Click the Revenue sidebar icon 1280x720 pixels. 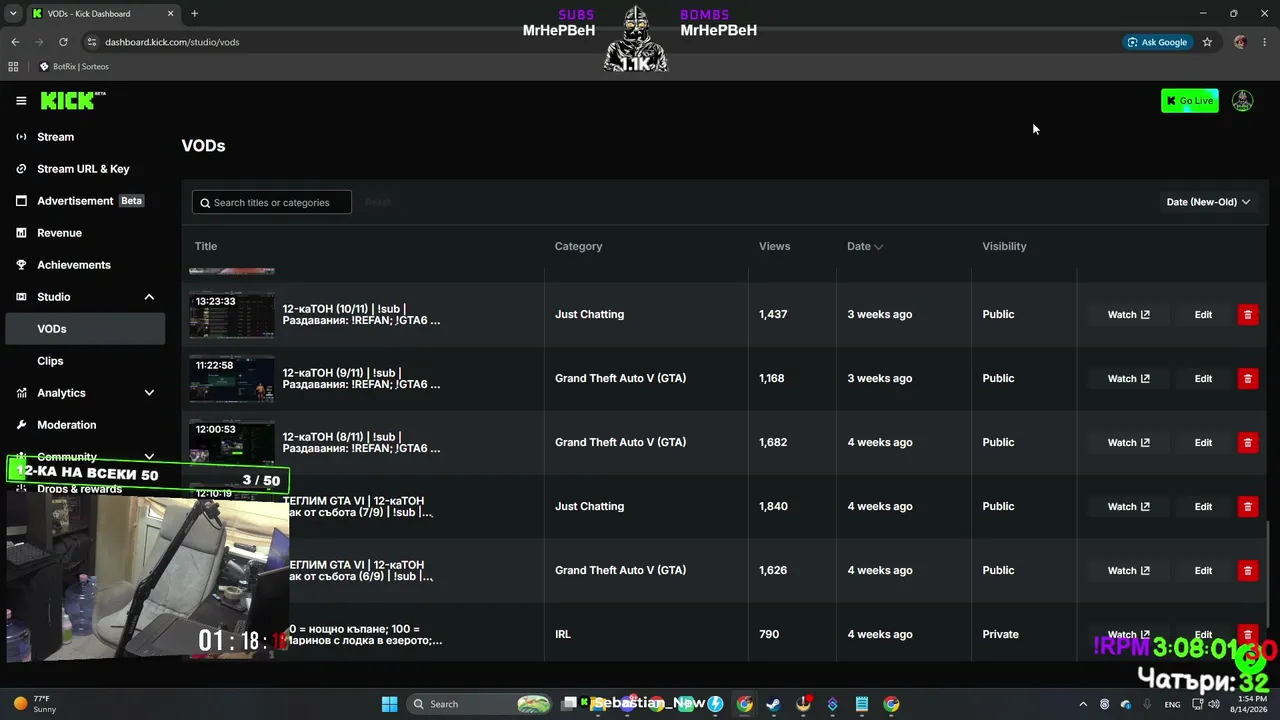[x=21, y=233]
